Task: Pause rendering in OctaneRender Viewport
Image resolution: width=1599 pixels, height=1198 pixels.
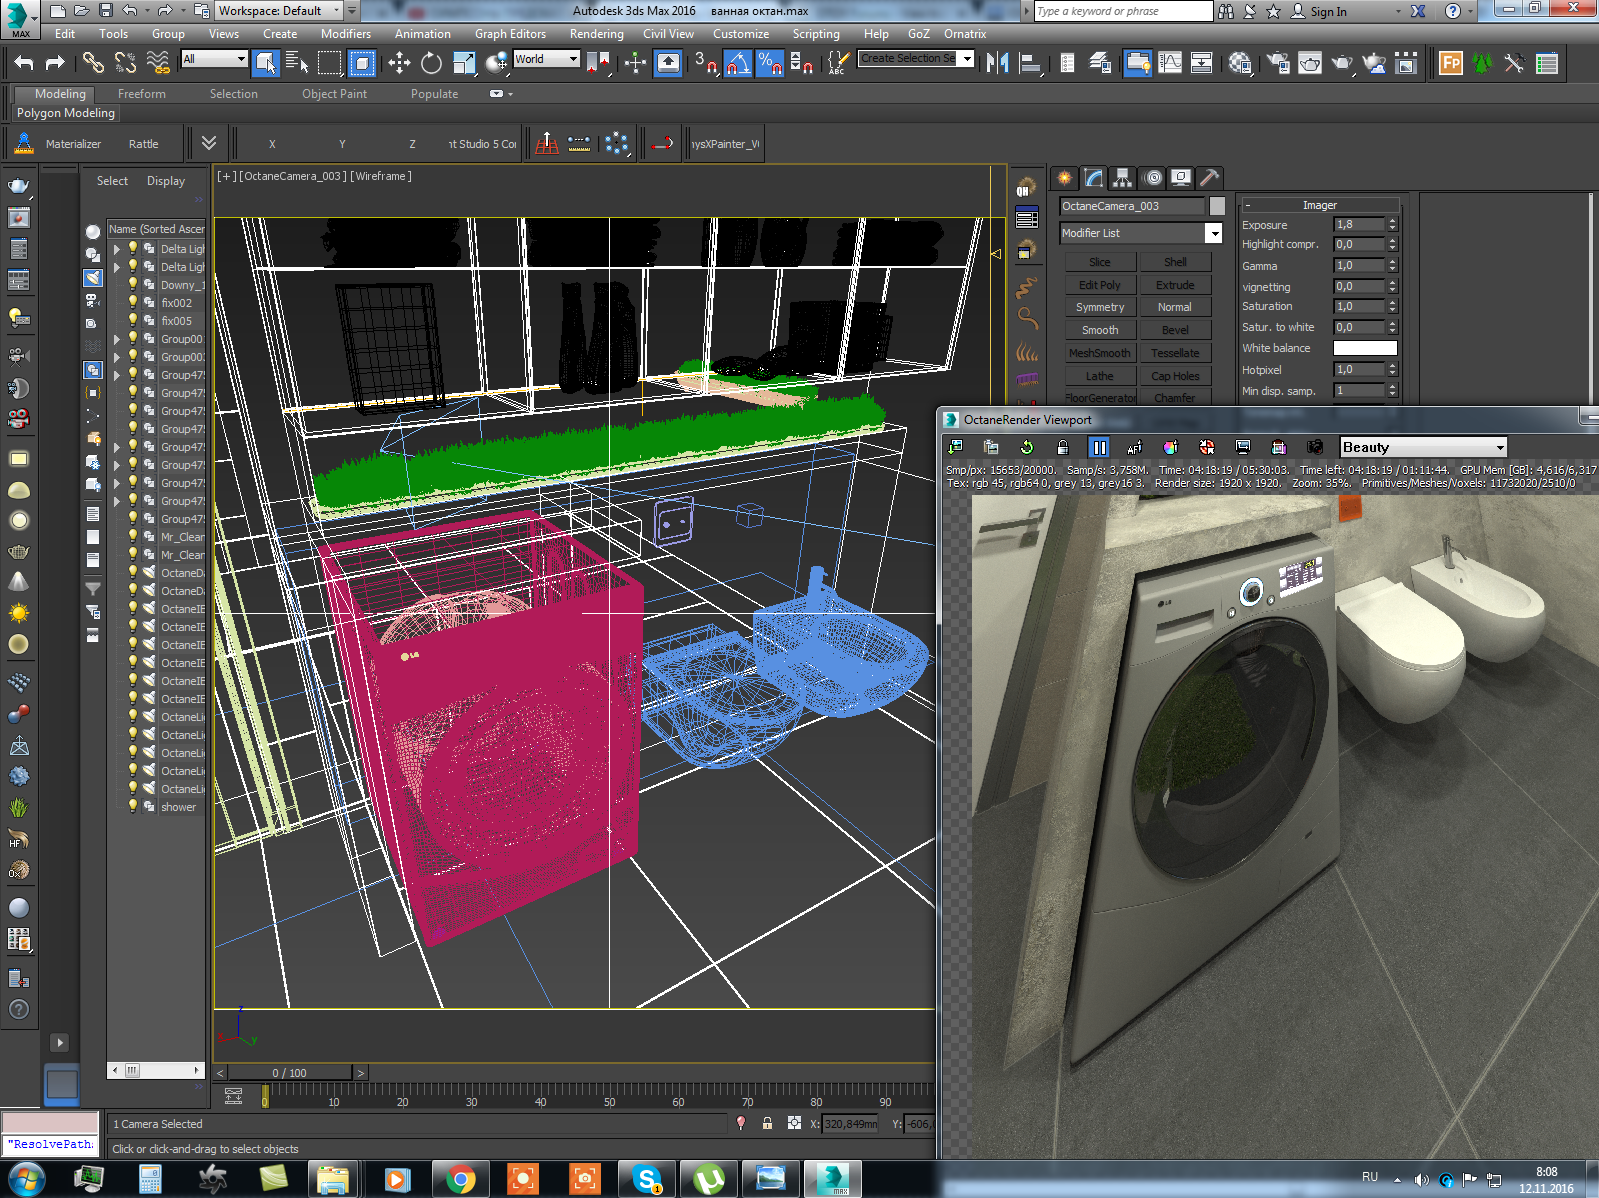Action: pos(1098,447)
